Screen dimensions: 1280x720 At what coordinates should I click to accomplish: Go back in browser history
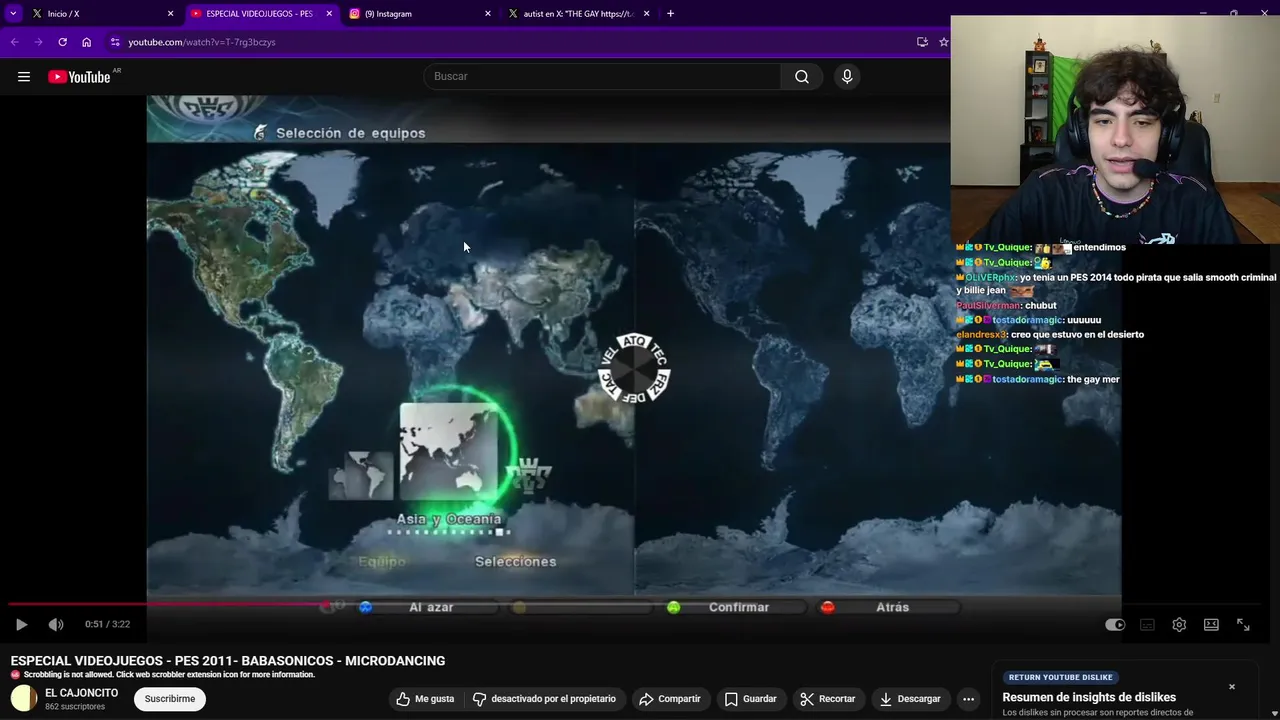point(14,42)
